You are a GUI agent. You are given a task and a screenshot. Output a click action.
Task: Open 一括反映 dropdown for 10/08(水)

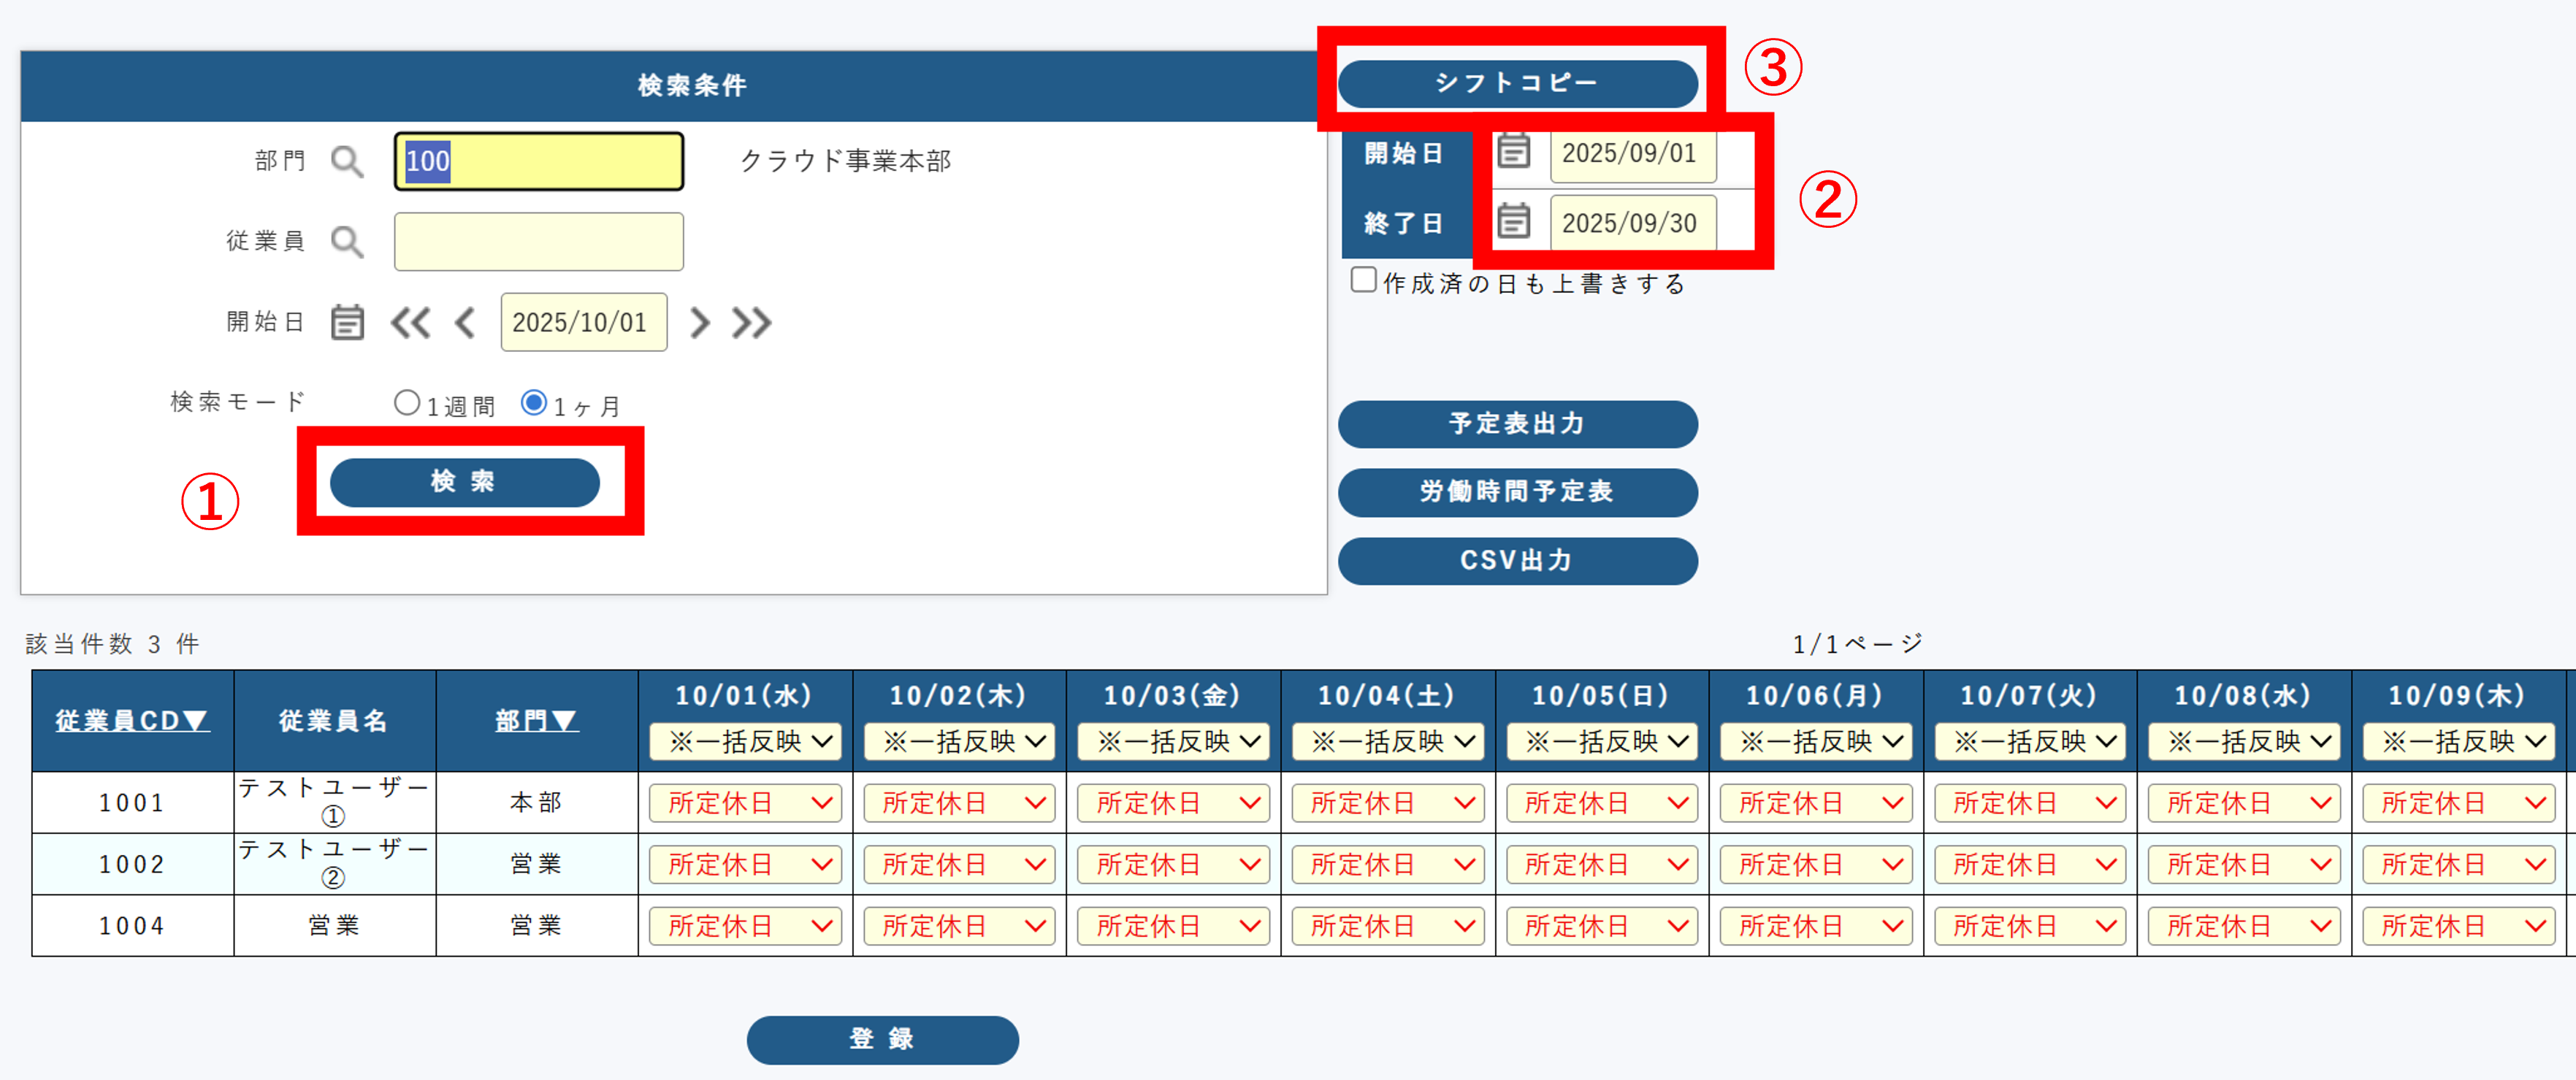pos(2244,742)
